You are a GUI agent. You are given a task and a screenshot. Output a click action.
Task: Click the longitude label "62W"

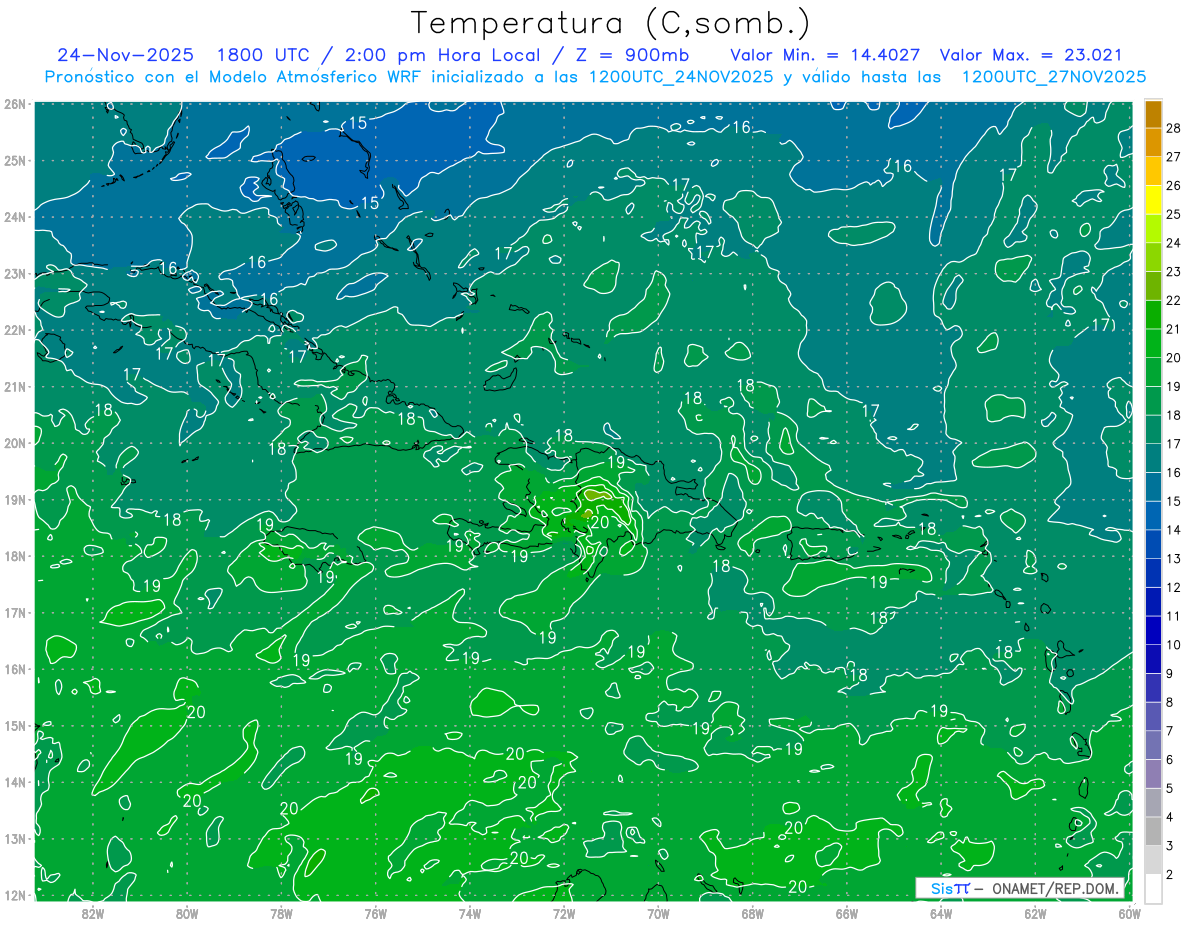pyautogui.click(x=1035, y=914)
